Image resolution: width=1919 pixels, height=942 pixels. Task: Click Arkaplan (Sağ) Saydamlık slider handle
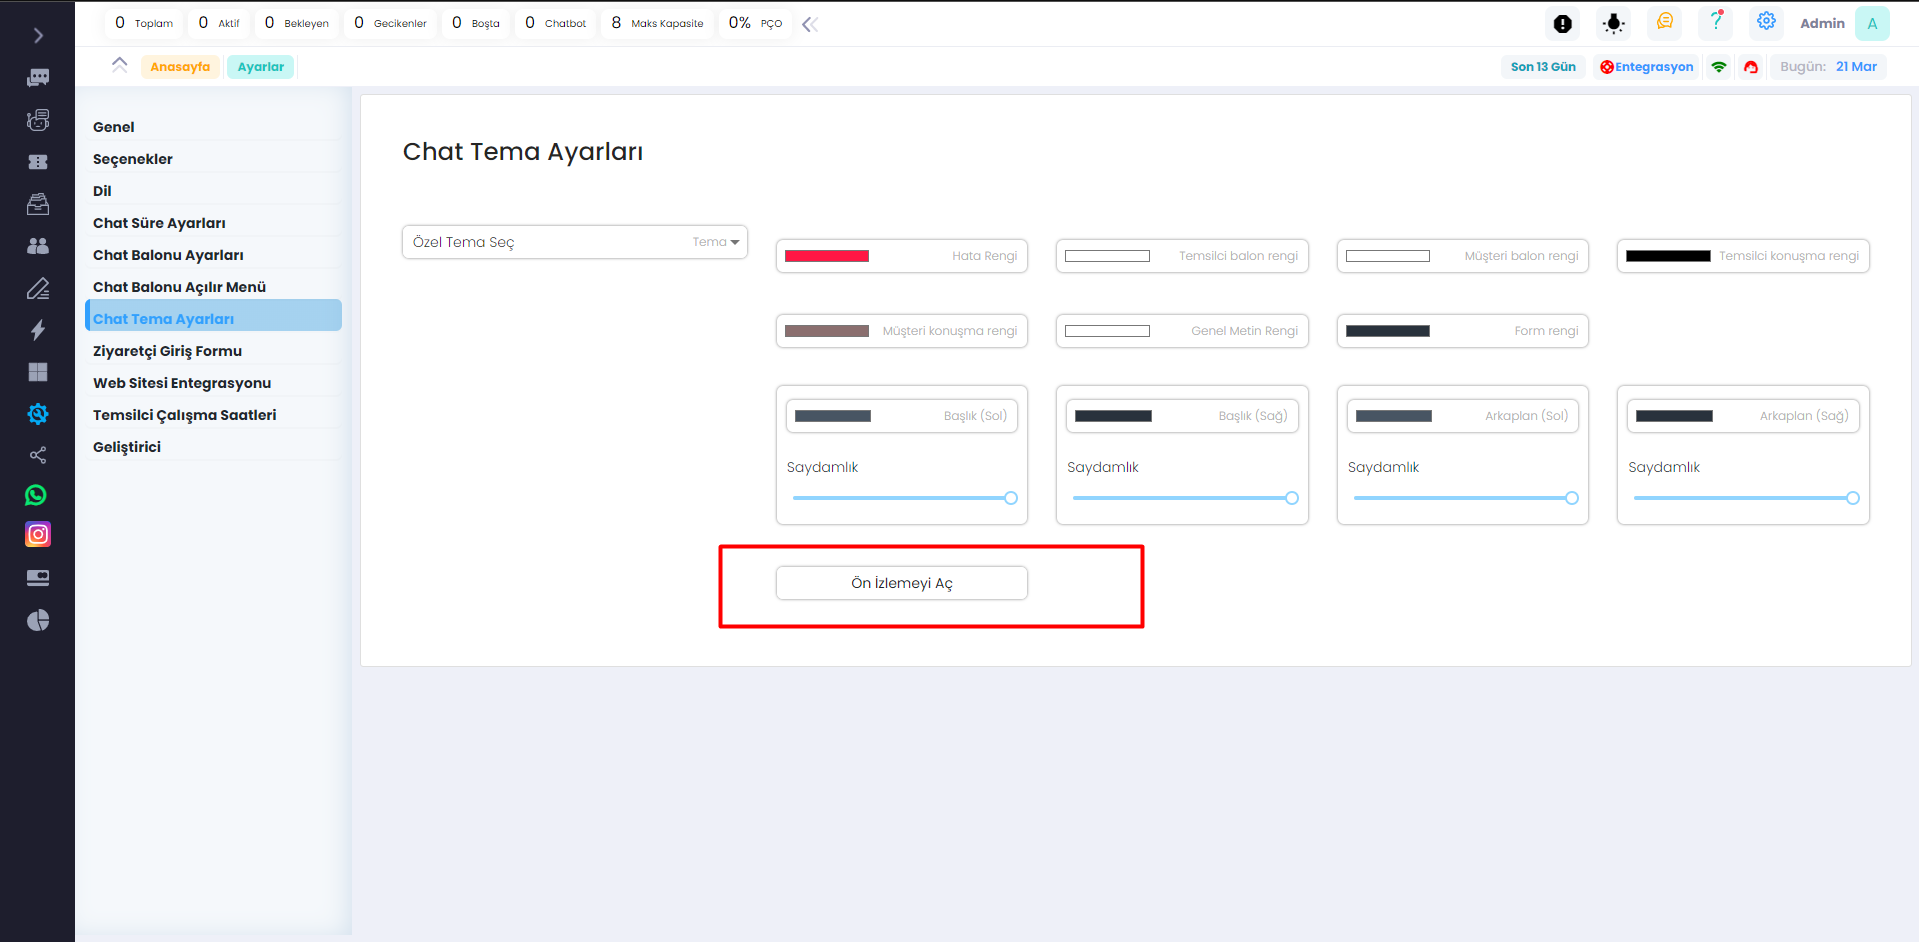tap(1853, 498)
